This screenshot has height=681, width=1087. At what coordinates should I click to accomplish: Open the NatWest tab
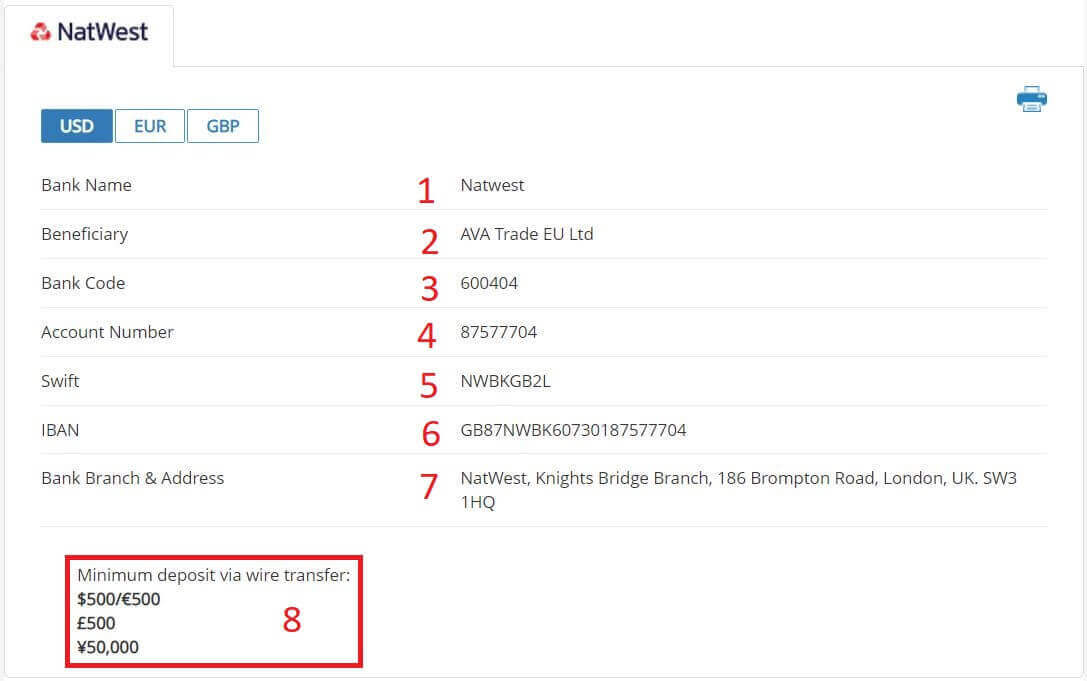point(89,33)
